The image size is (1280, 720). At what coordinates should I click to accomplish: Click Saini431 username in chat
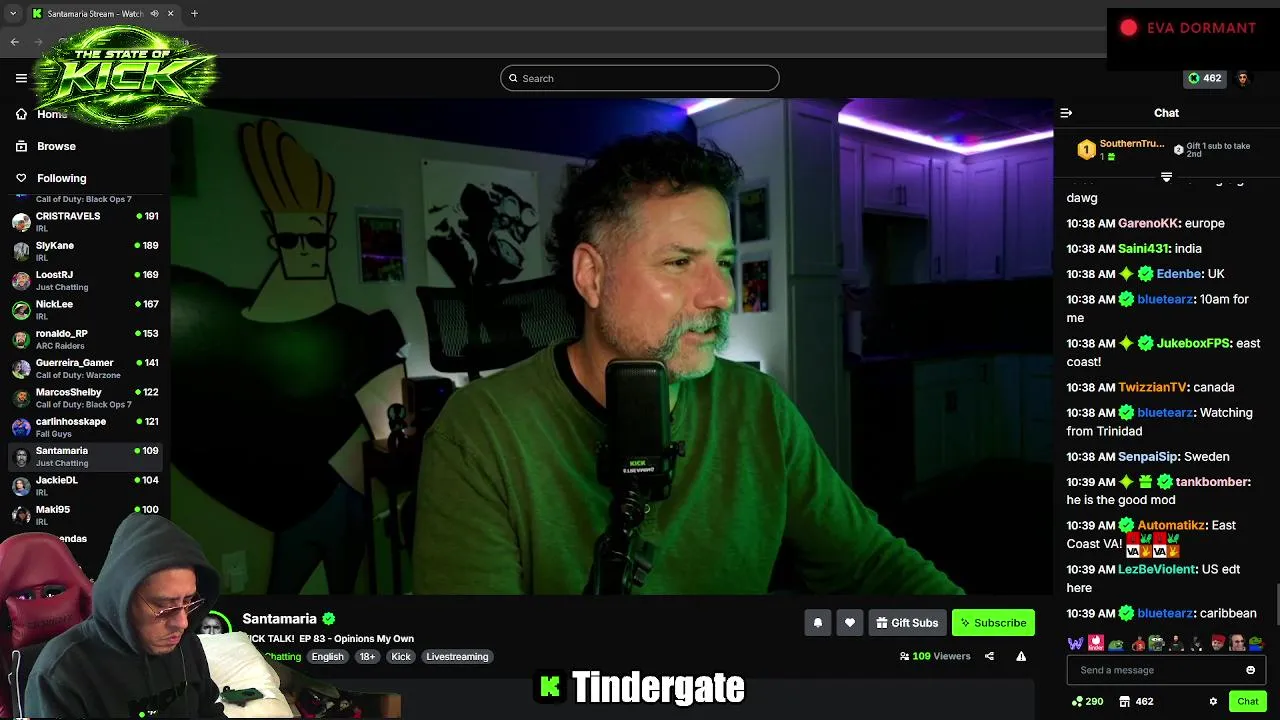[1144, 248]
